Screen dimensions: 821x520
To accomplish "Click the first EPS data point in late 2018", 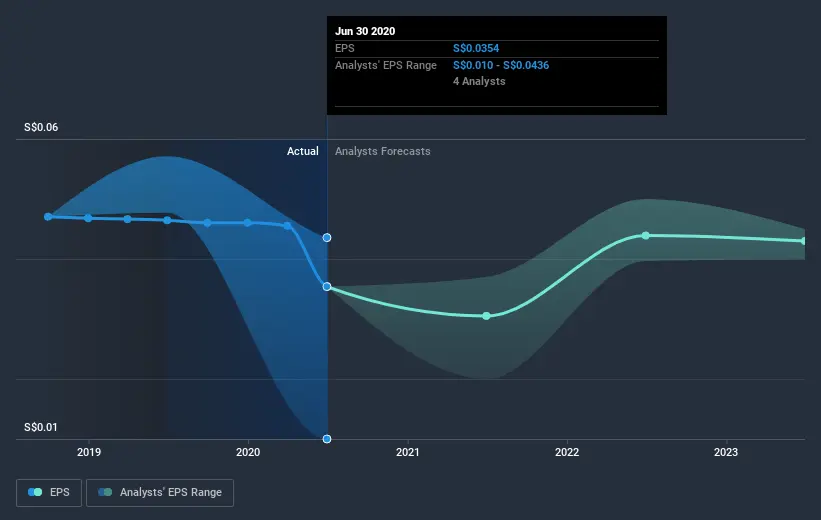I will tap(48, 216).
